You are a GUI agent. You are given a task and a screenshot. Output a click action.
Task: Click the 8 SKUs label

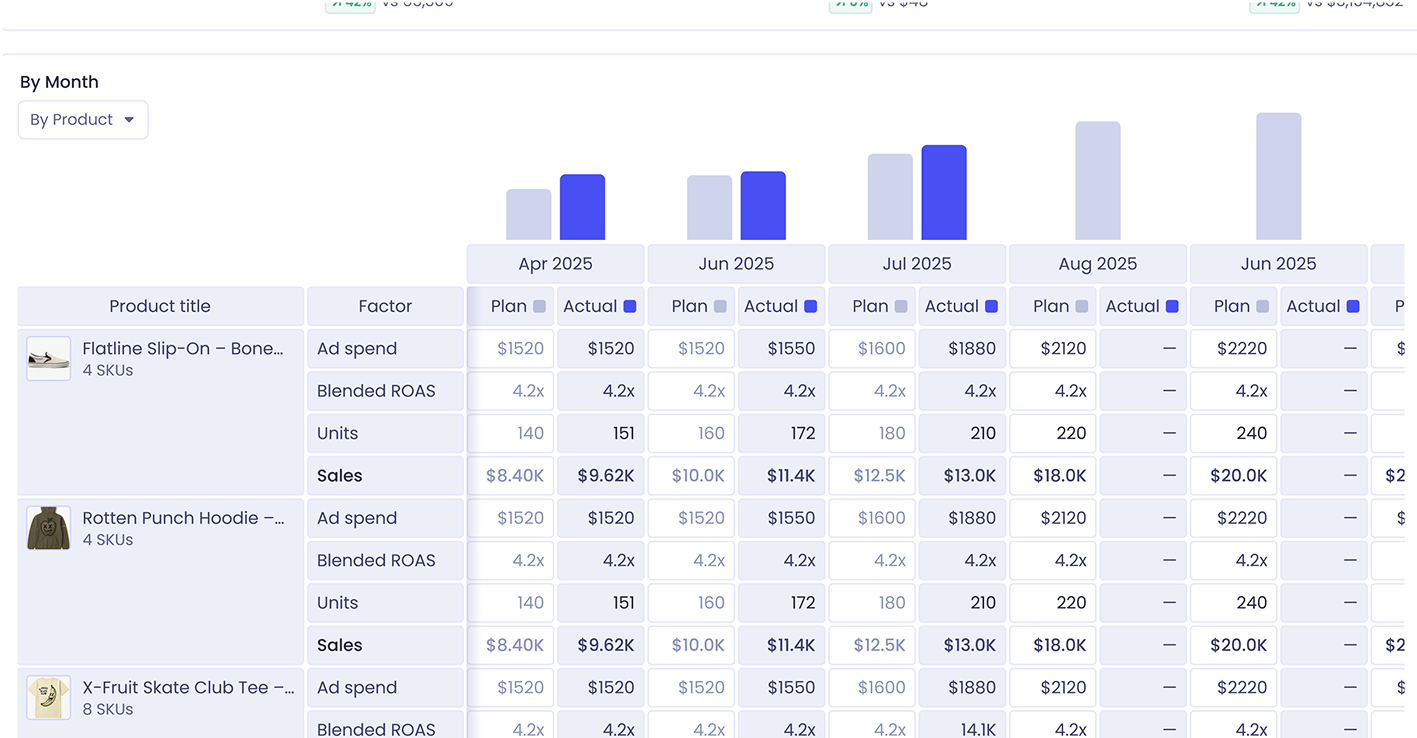pyautogui.click(x=108, y=710)
